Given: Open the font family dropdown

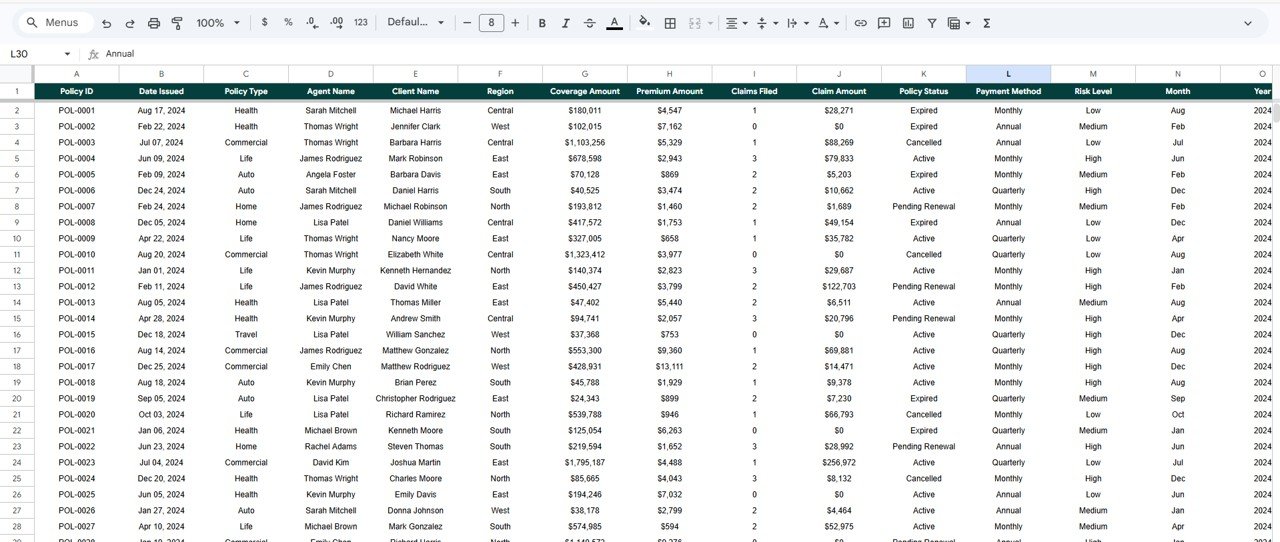Looking at the screenshot, I should [x=416, y=23].
